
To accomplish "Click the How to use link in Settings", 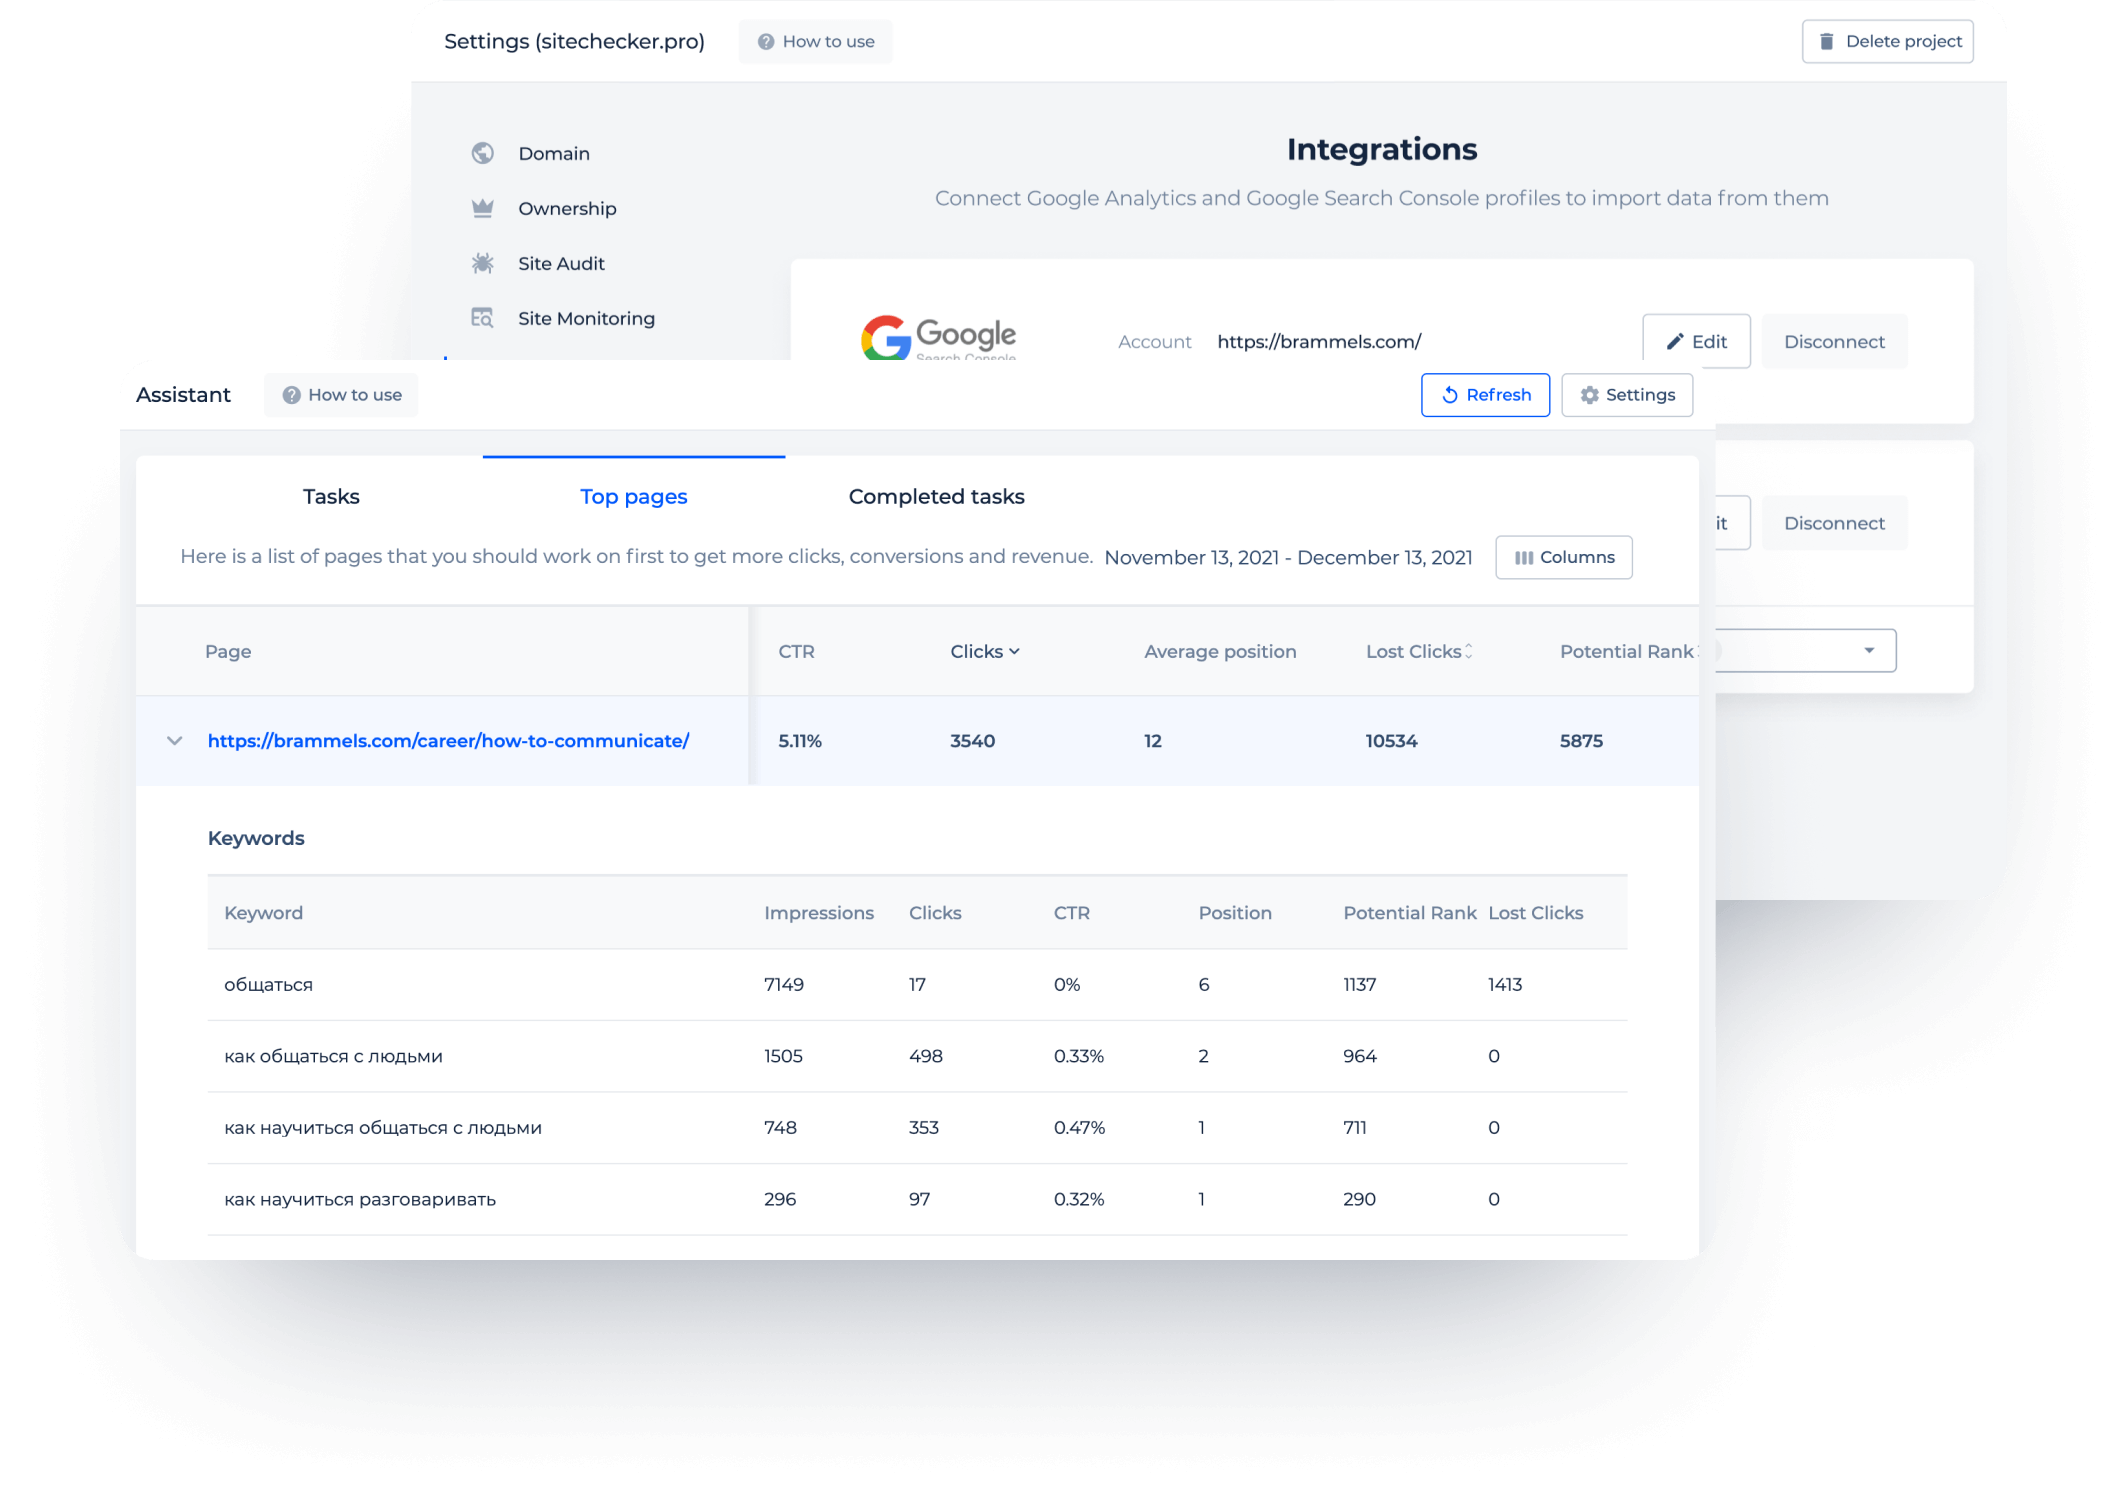I will click(818, 42).
